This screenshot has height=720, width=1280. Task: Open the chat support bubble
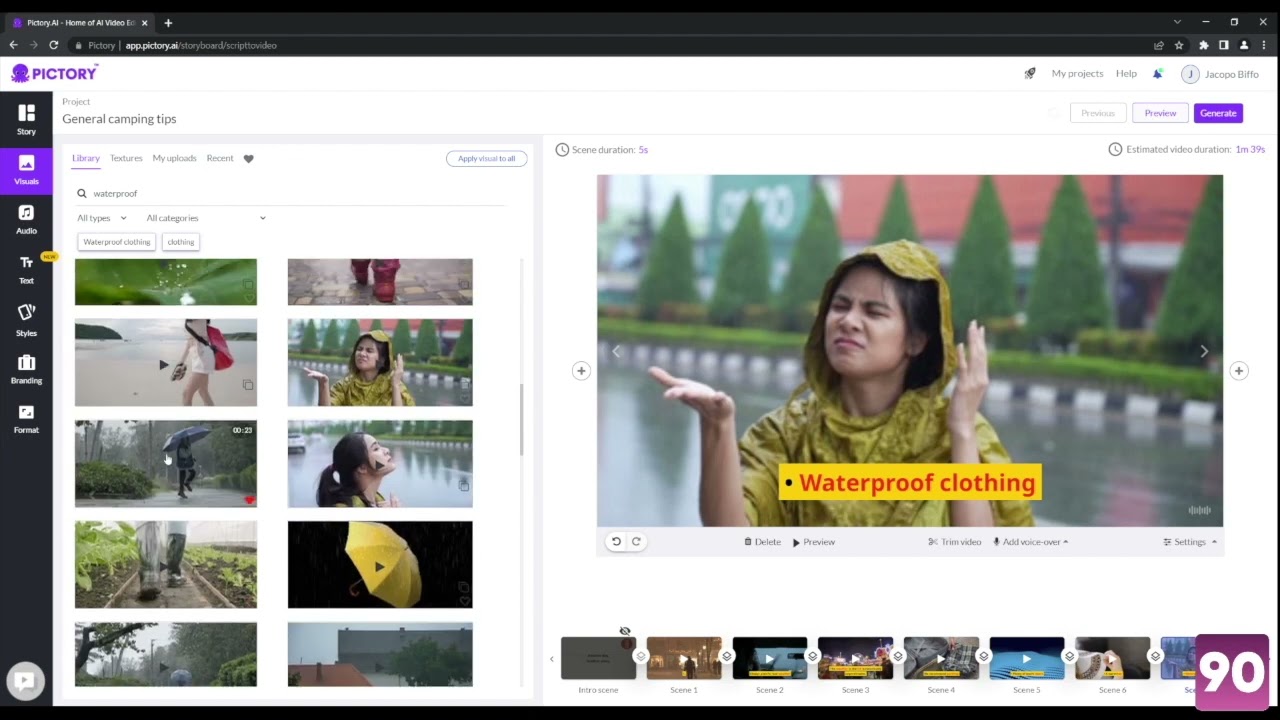tap(25, 681)
